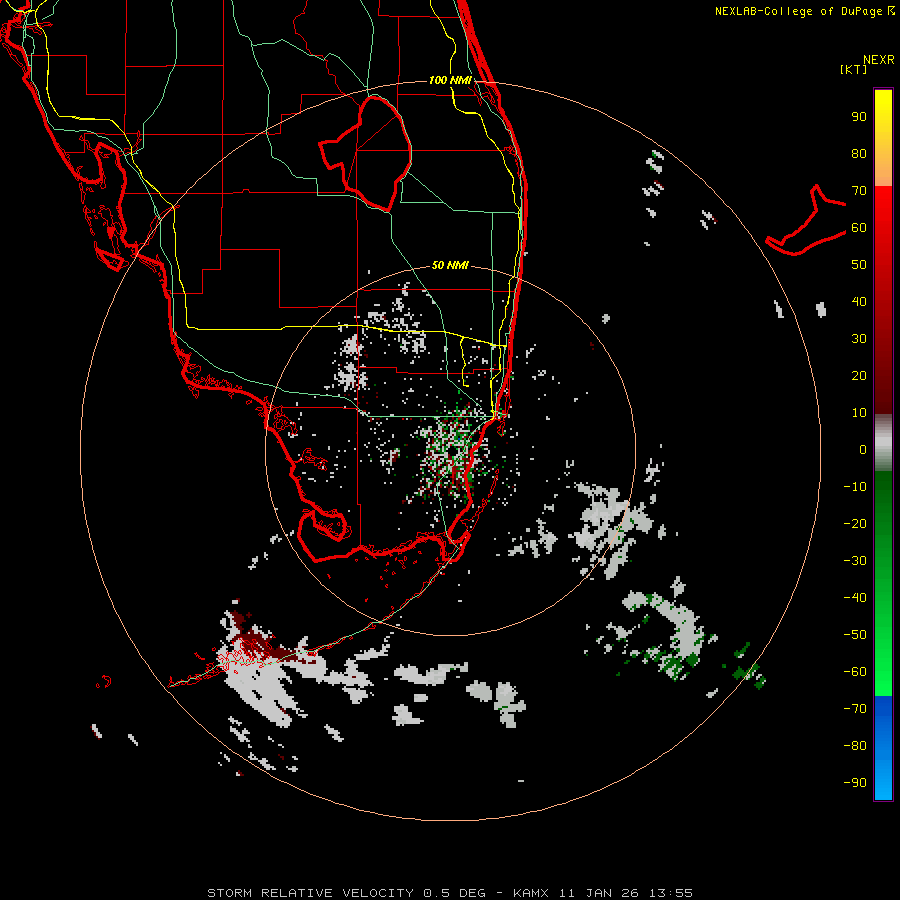Click the 90 value on the velocity scale
900x900 pixels.
tap(859, 117)
